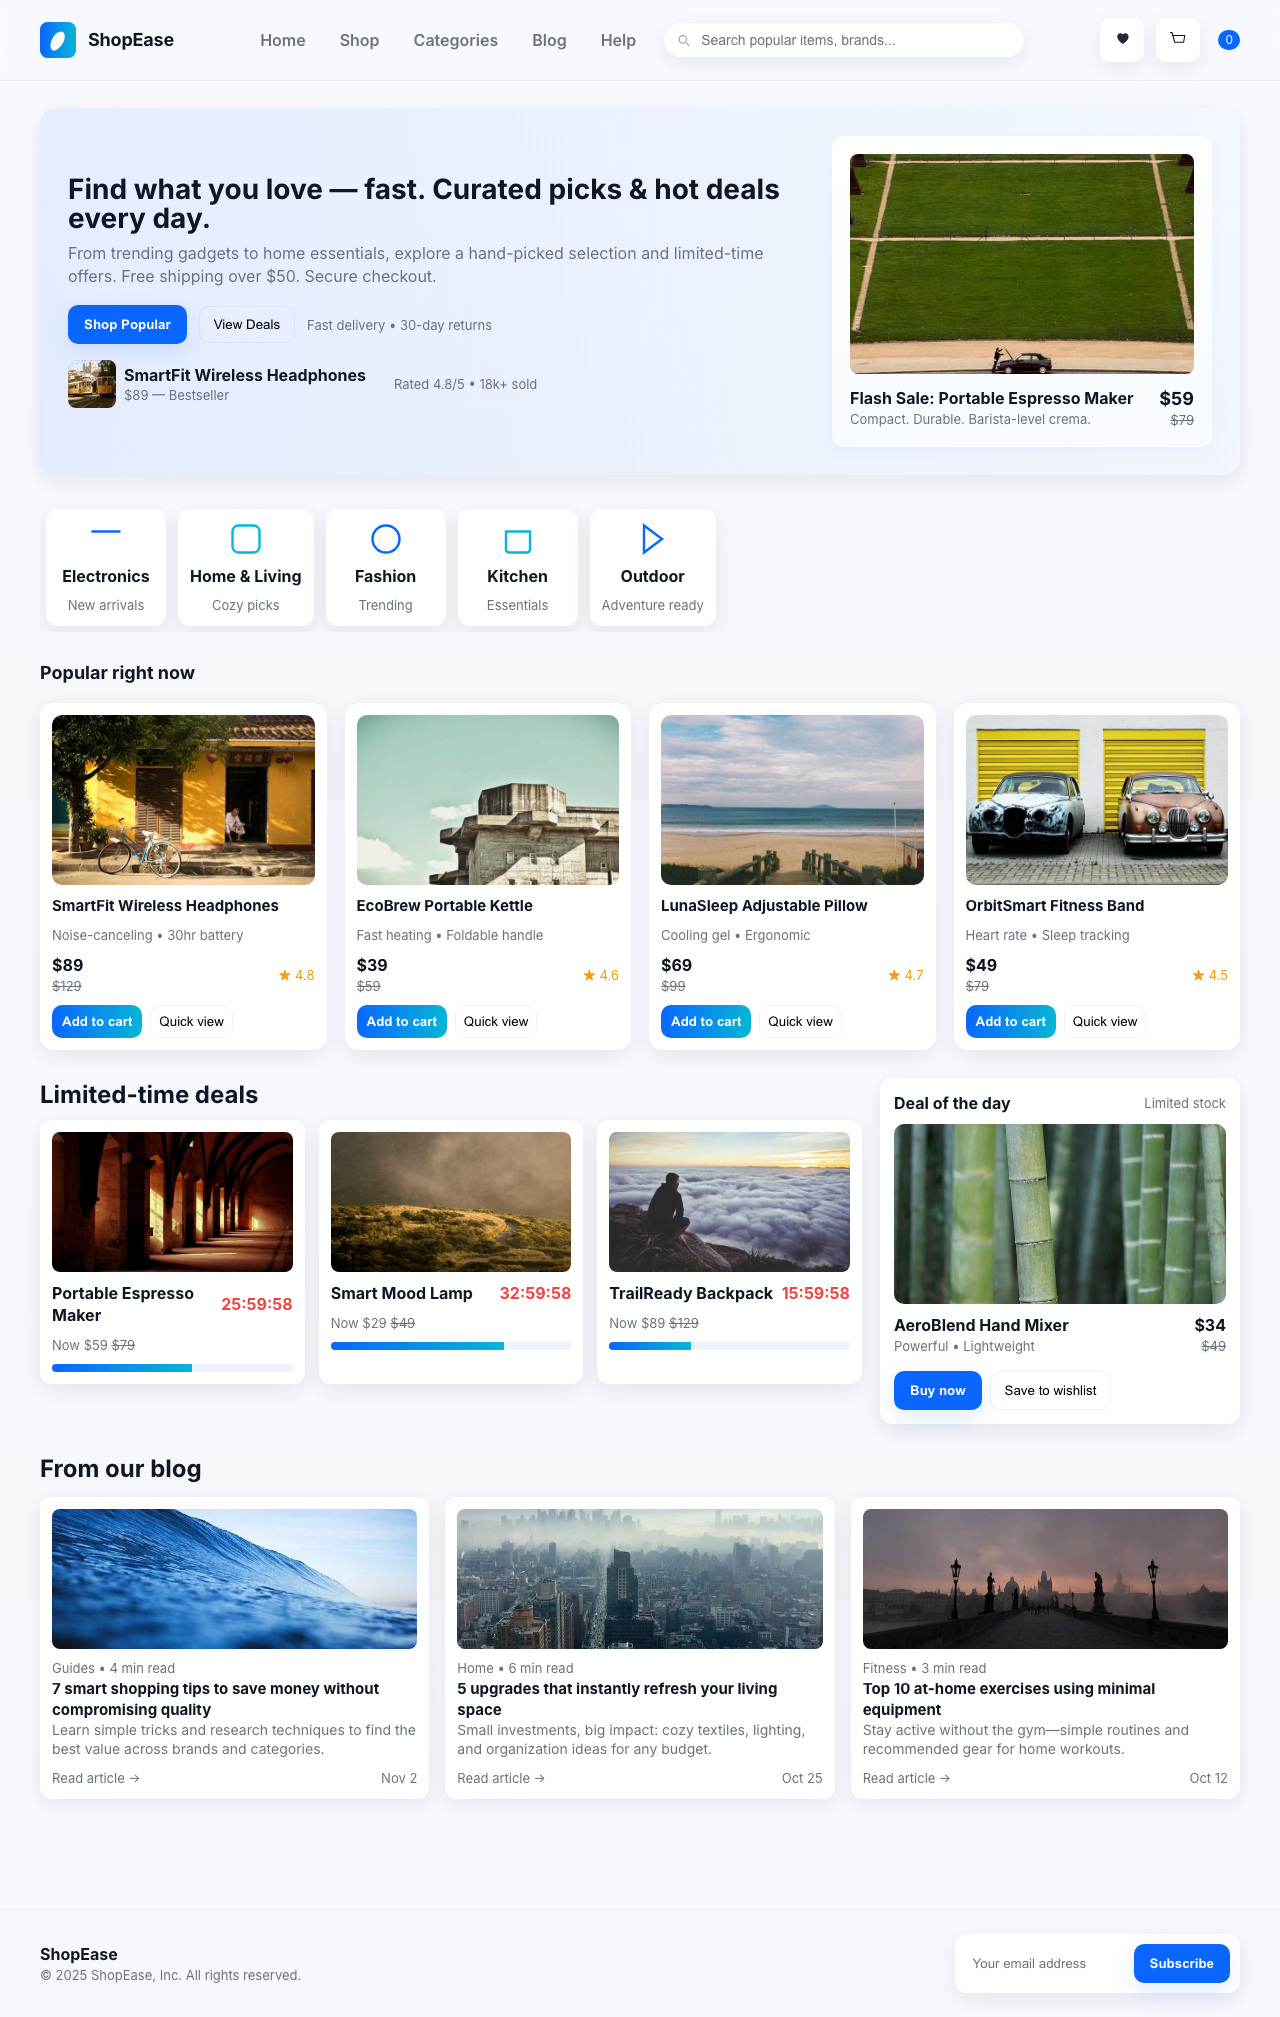Click the 32:59:58 countdown timer
This screenshot has width=1280, height=2017.
coord(535,1293)
